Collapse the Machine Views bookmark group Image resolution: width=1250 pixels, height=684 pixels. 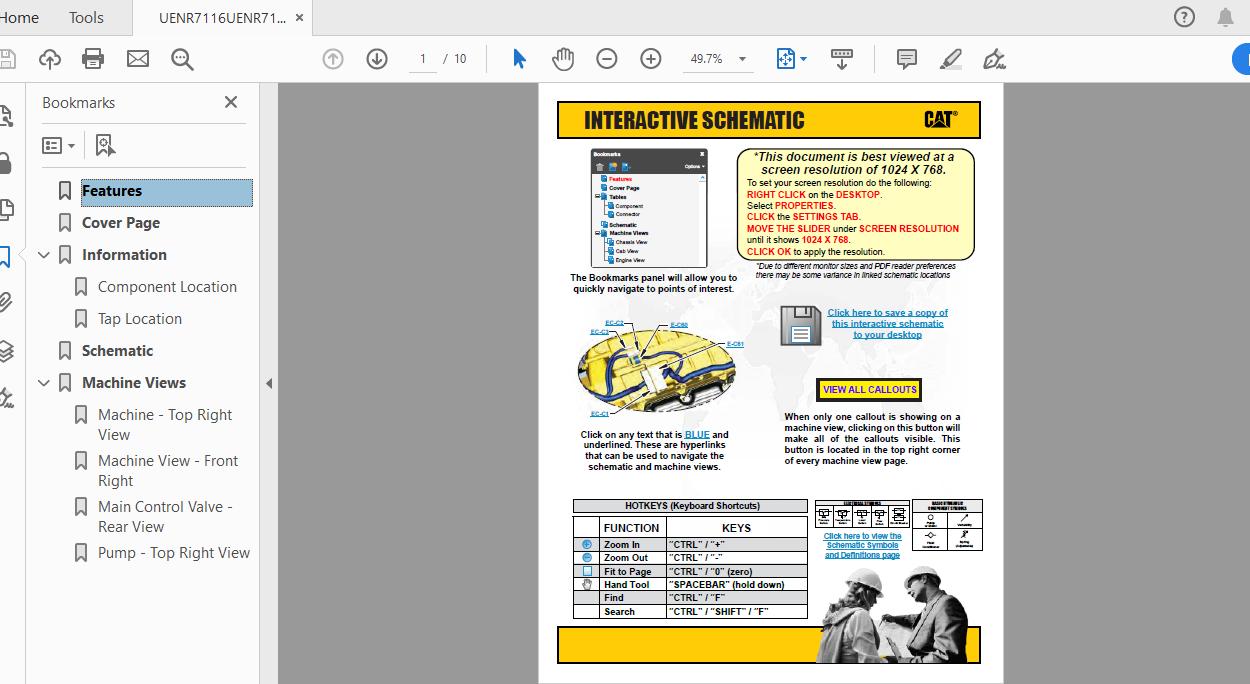point(43,383)
